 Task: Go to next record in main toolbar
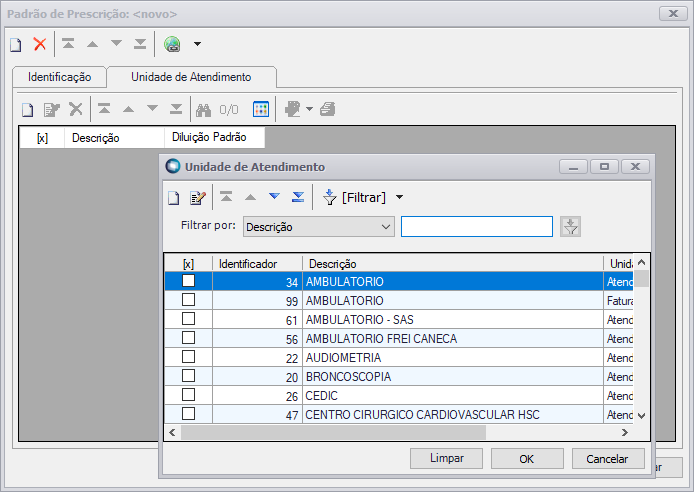point(116,43)
